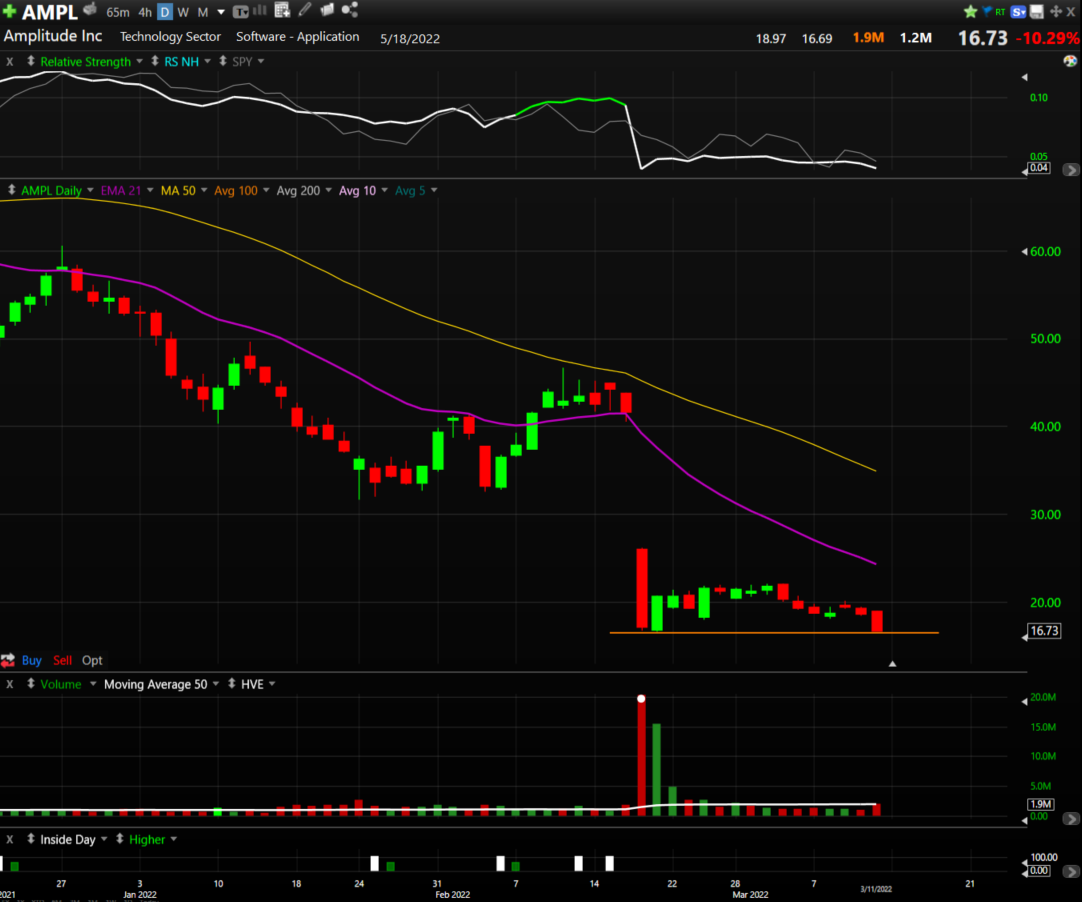The height and width of the screenshot is (902, 1082).
Task: Click the folder notes icon in toolbar
Action: coord(327,10)
